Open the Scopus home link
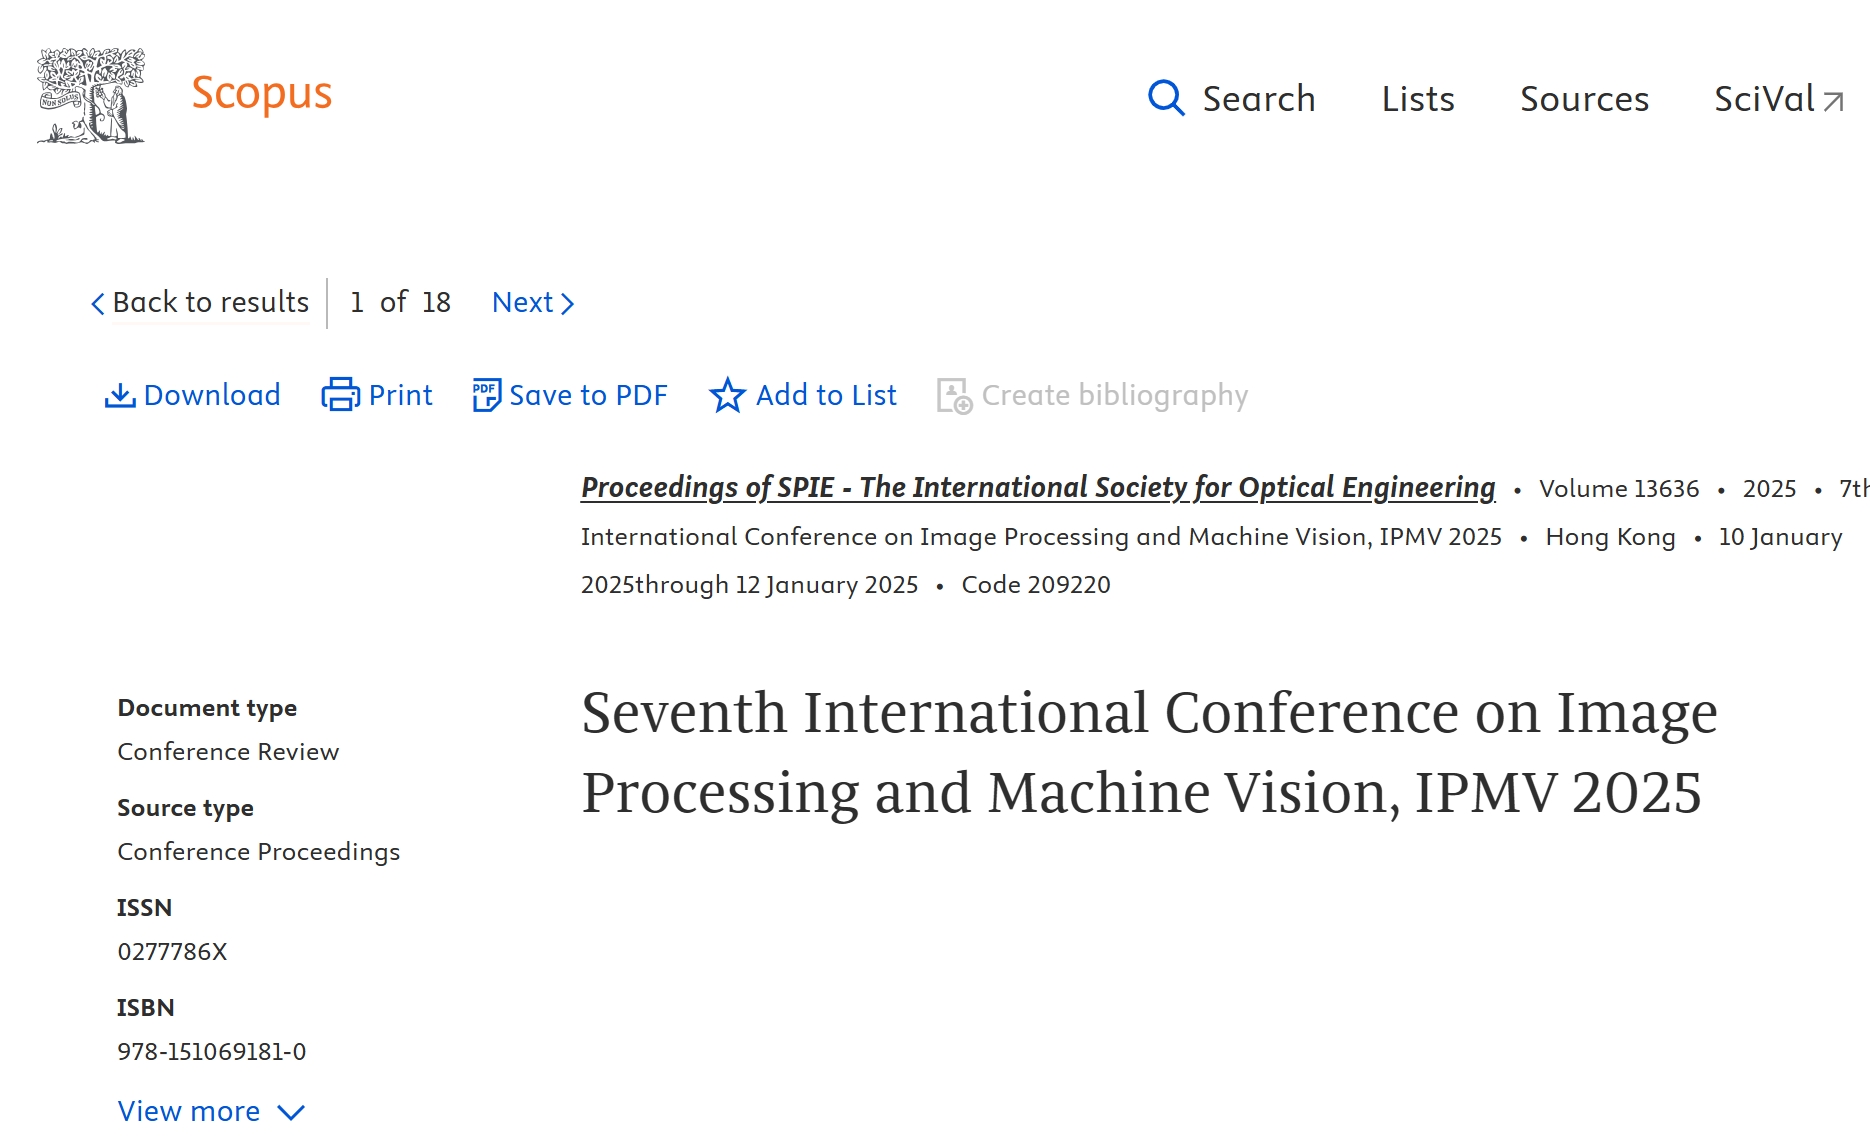1870x1144 pixels. tap(261, 94)
